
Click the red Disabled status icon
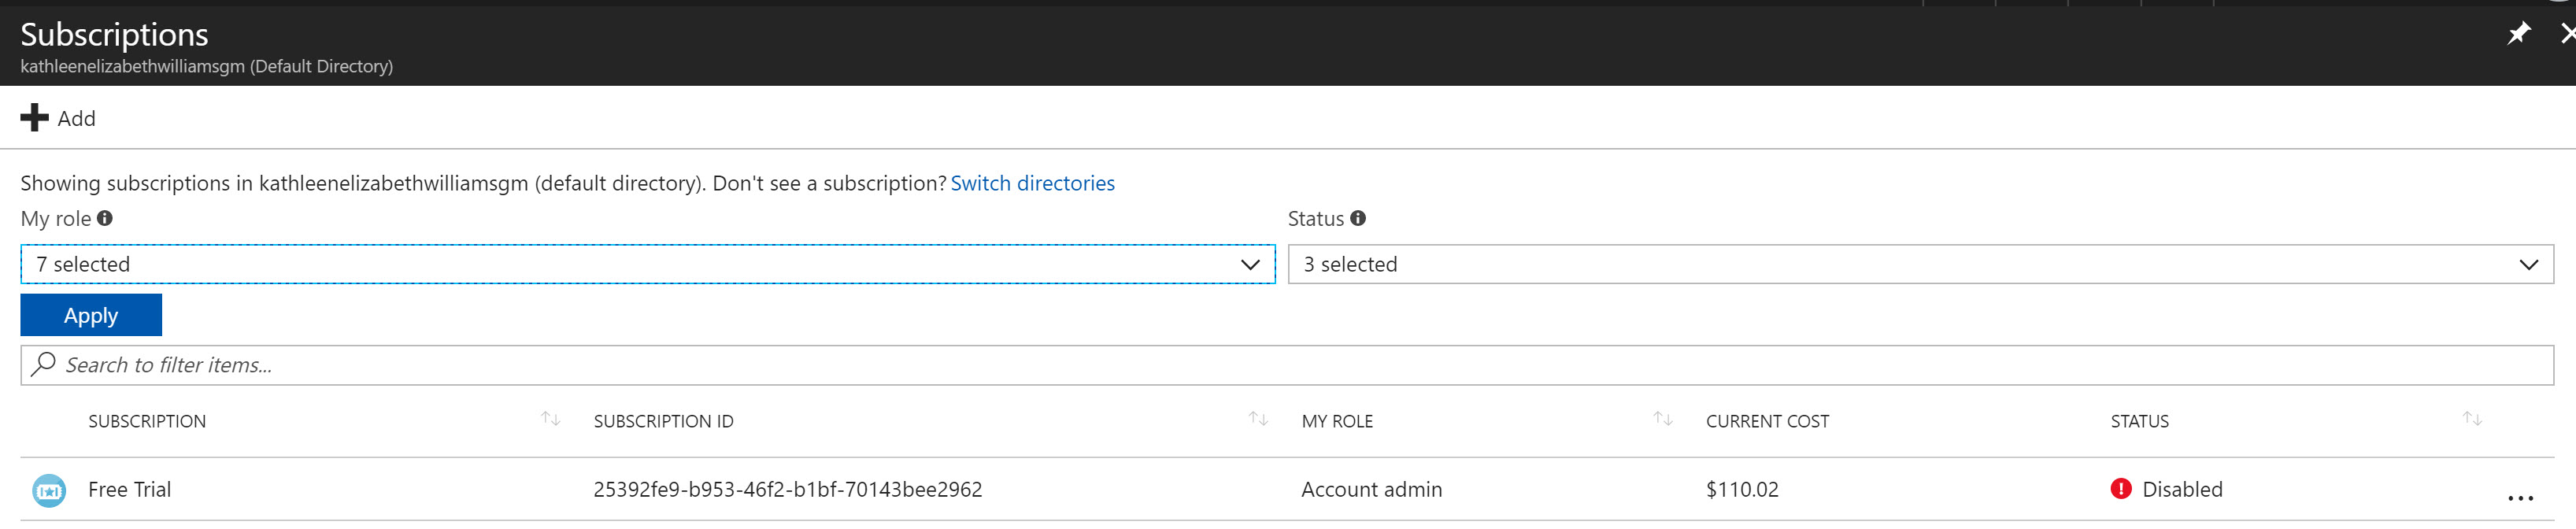coord(2120,489)
